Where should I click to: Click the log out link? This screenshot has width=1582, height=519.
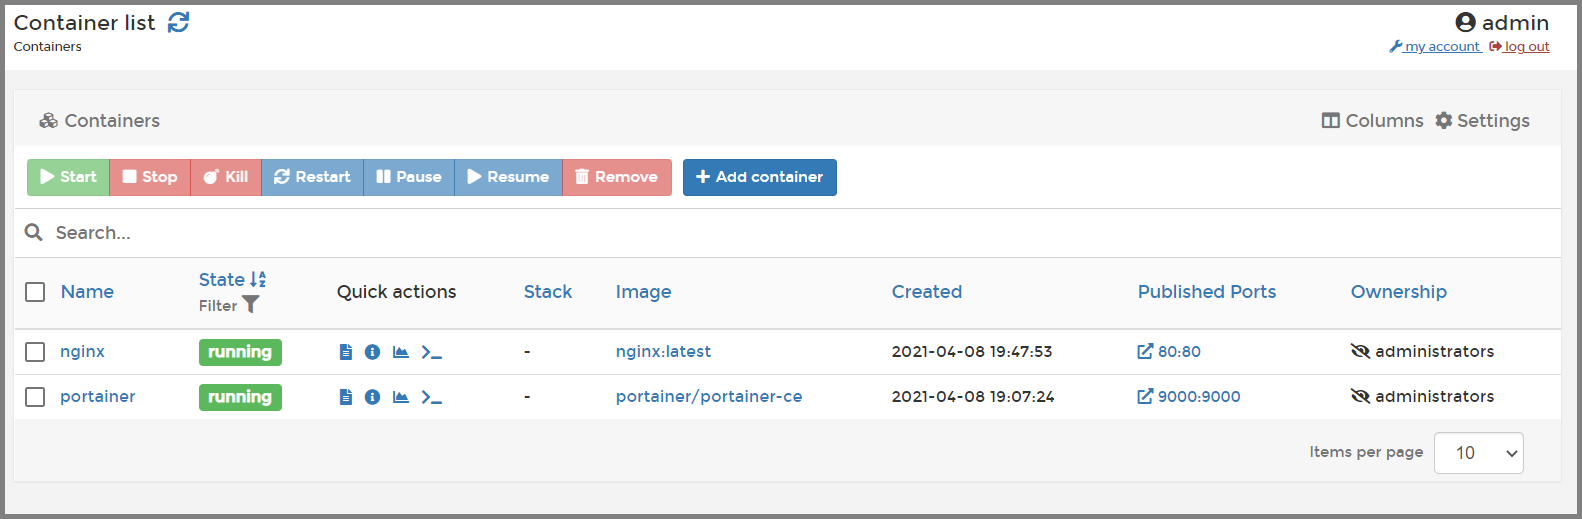click(1519, 47)
